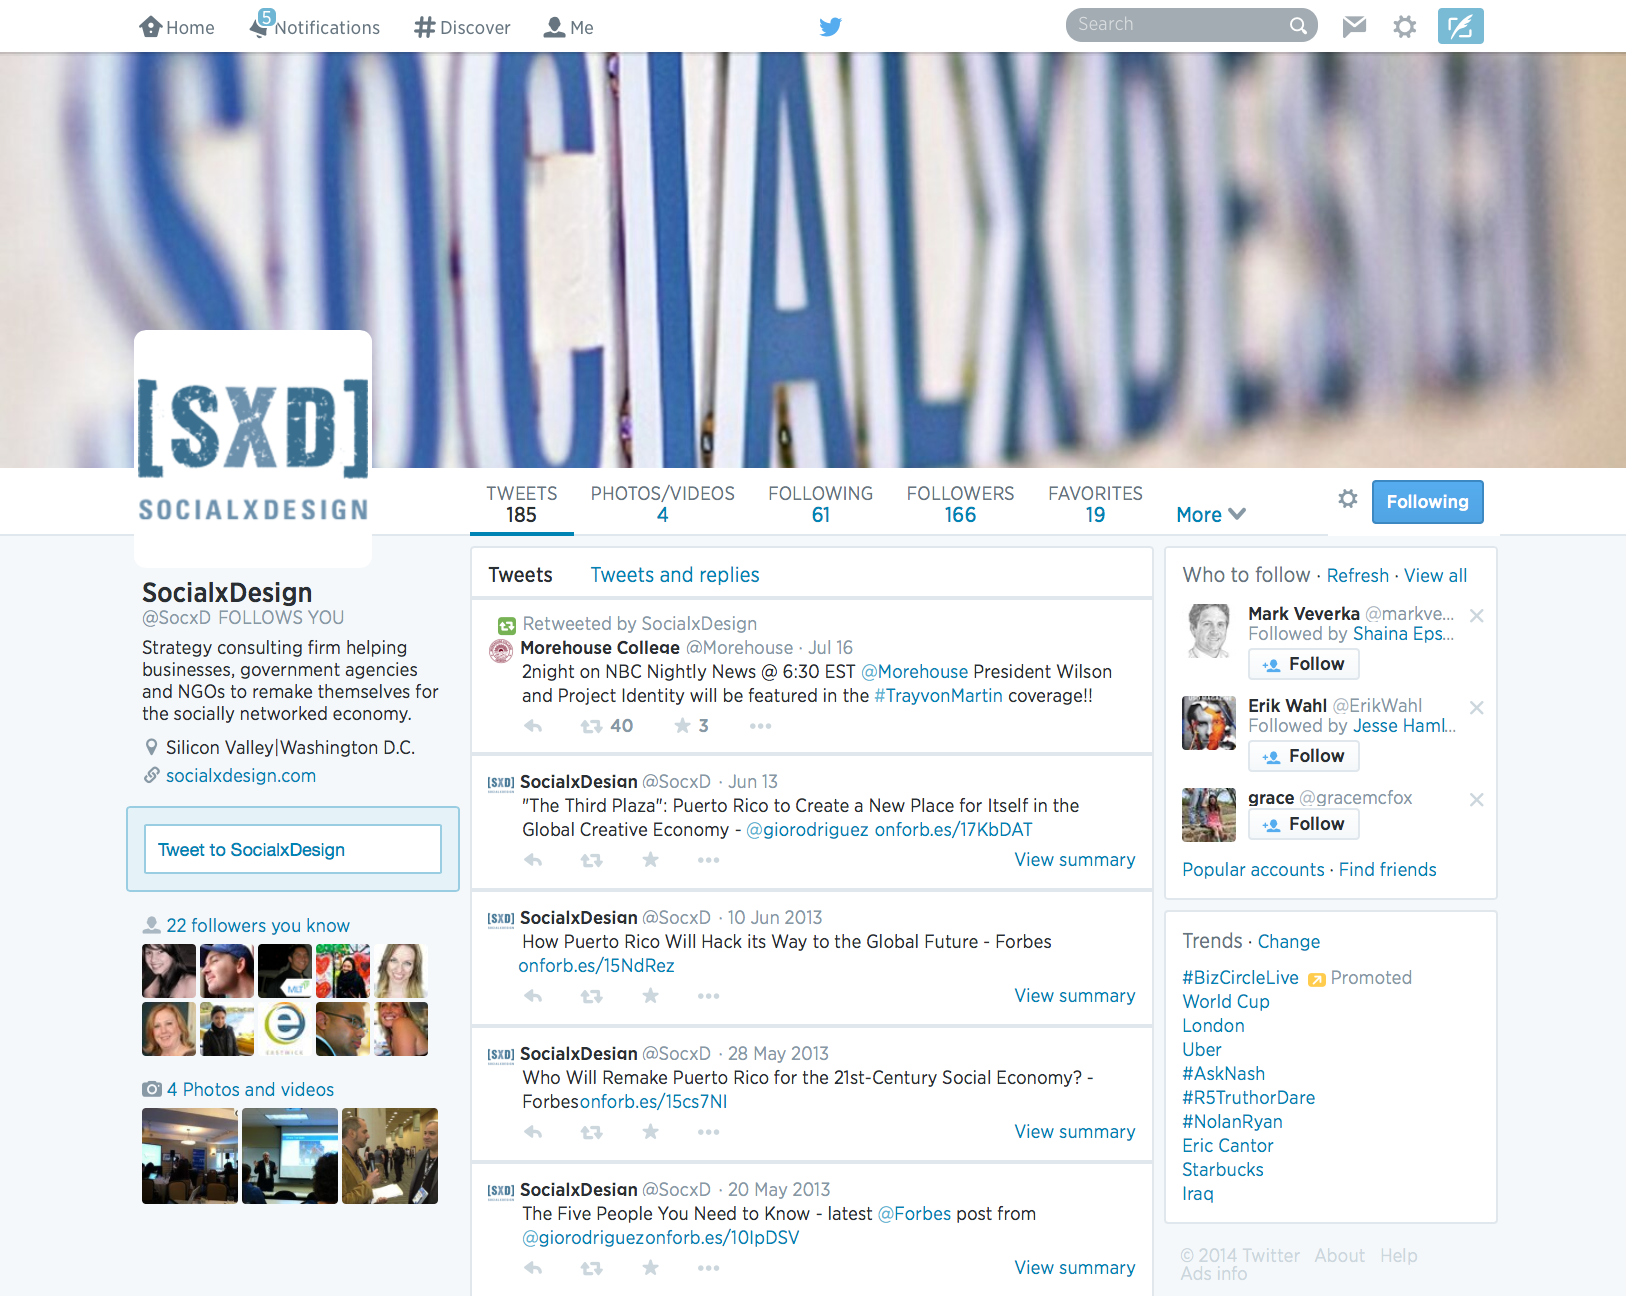
Task: View summary of 10 Jun 2013 tweet
Action: pos(1075,996)
